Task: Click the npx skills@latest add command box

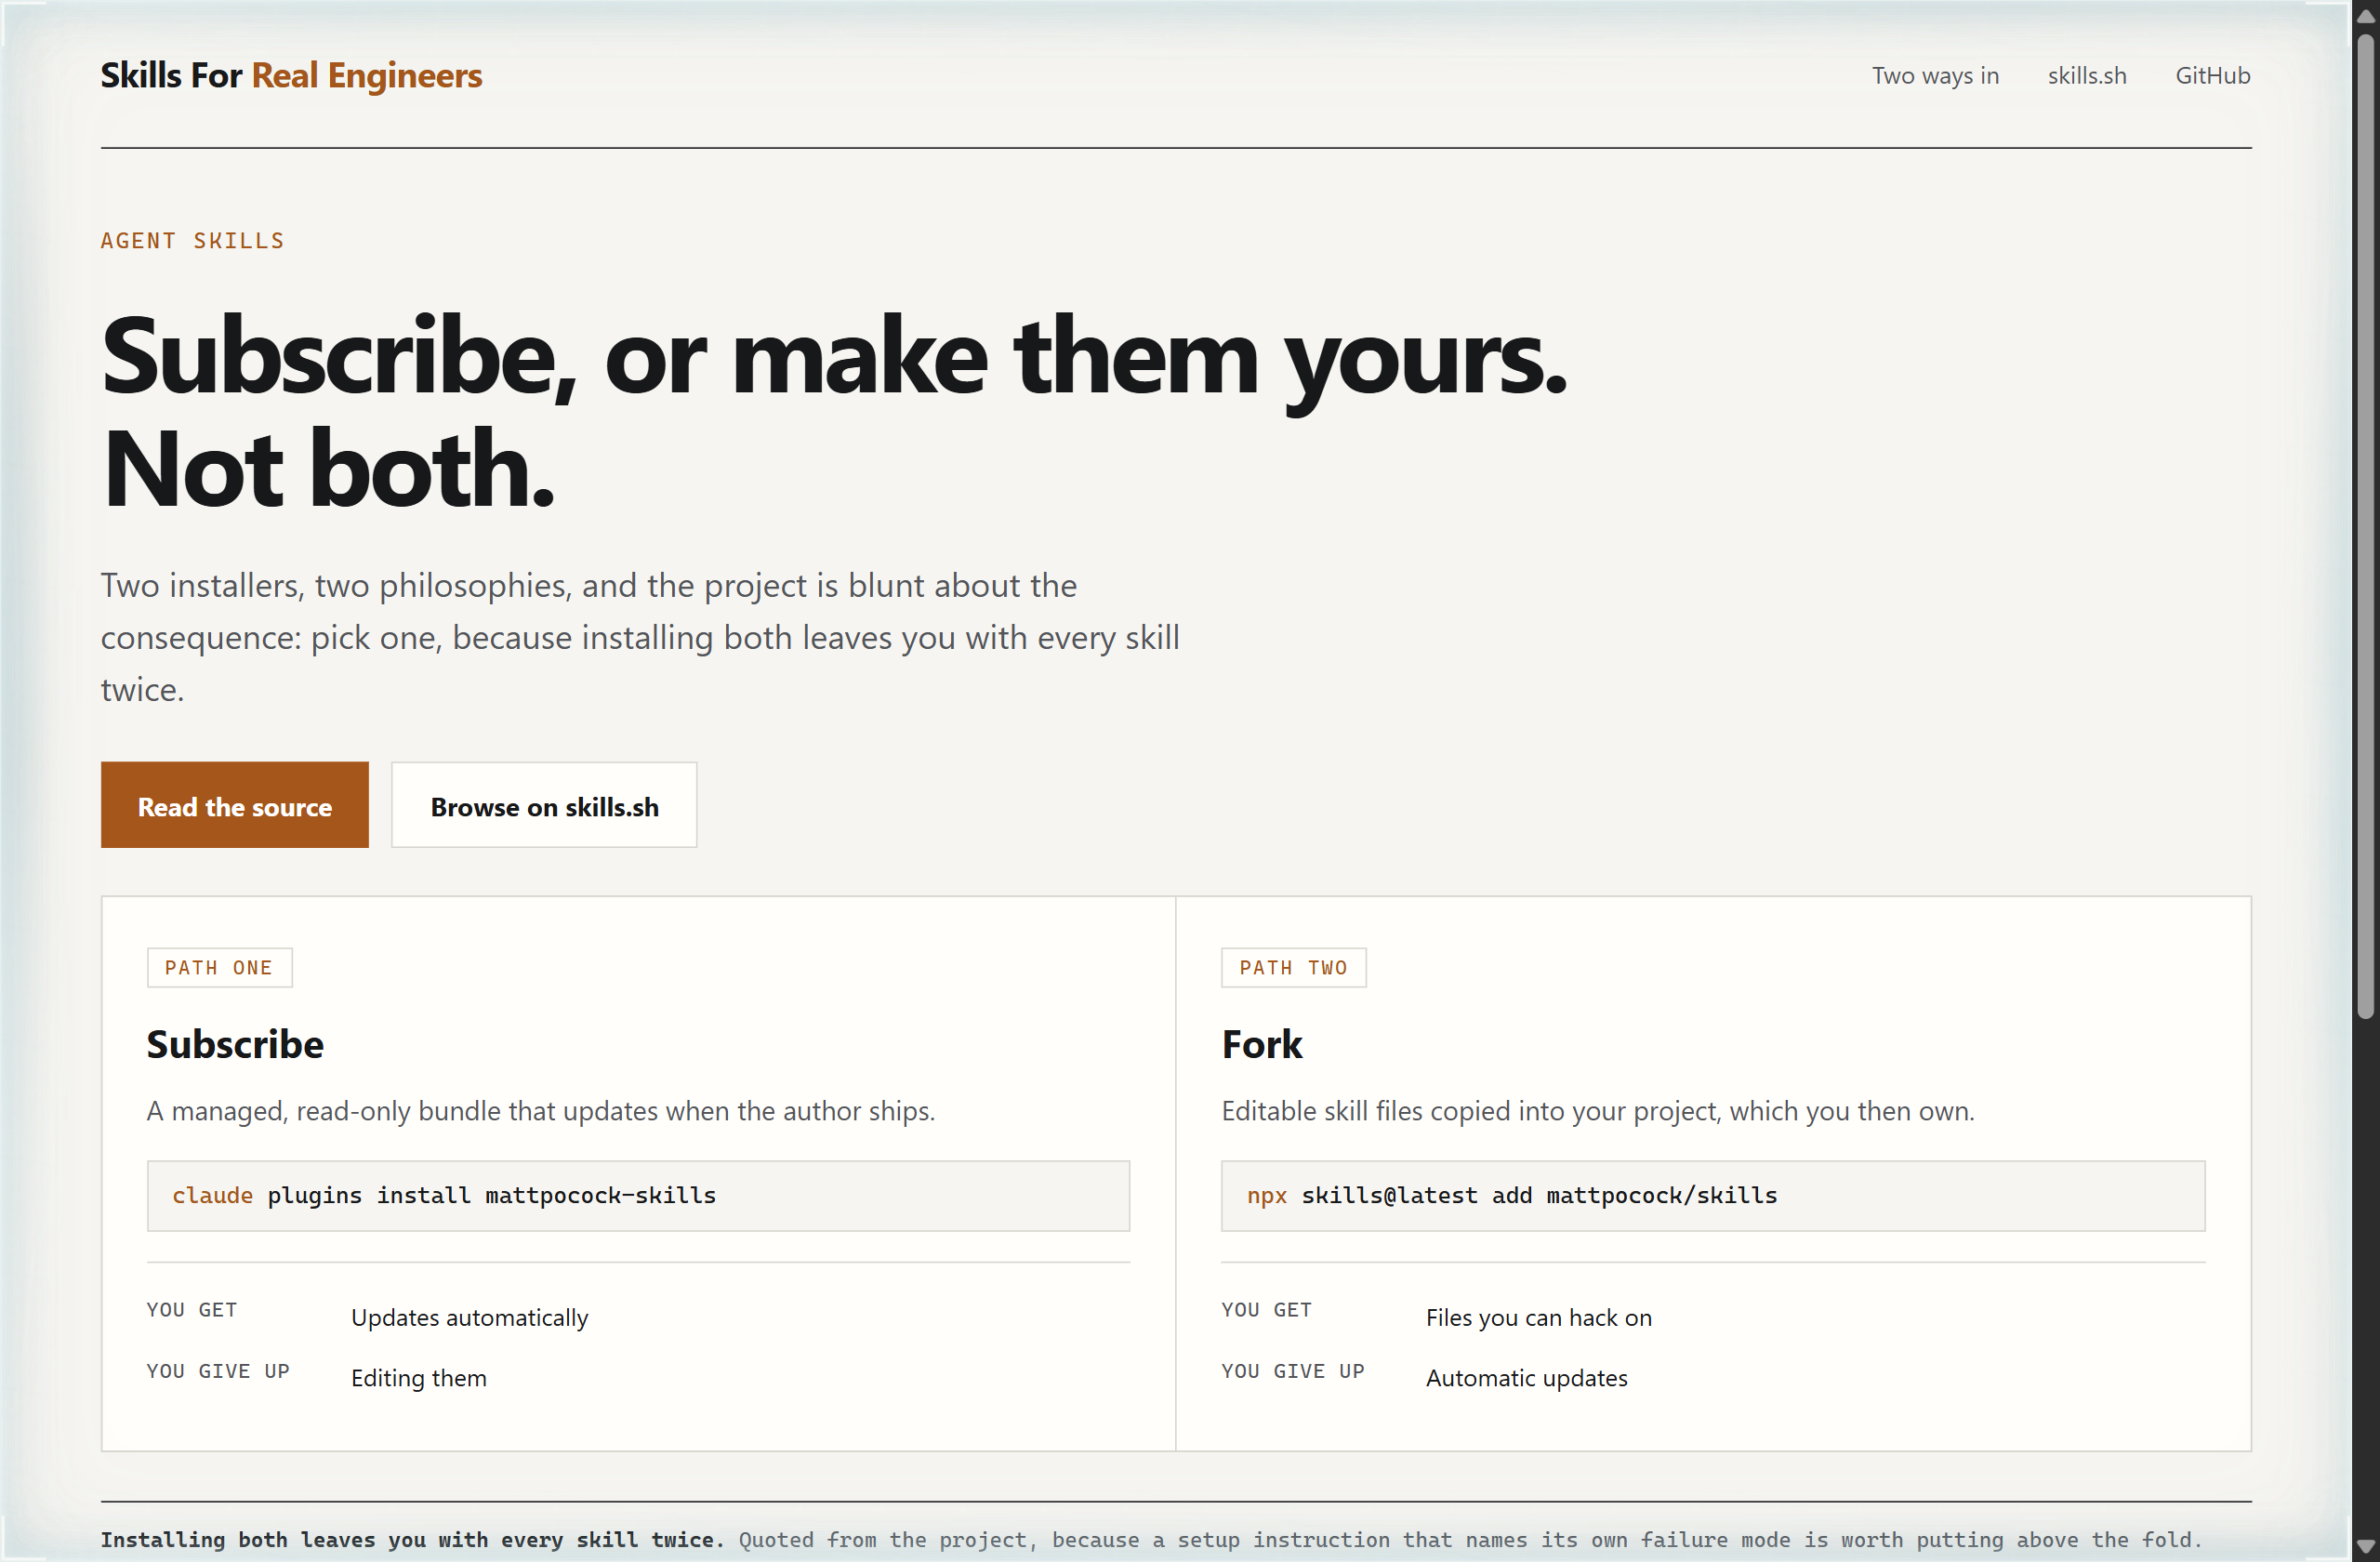Action: 1712,1196
